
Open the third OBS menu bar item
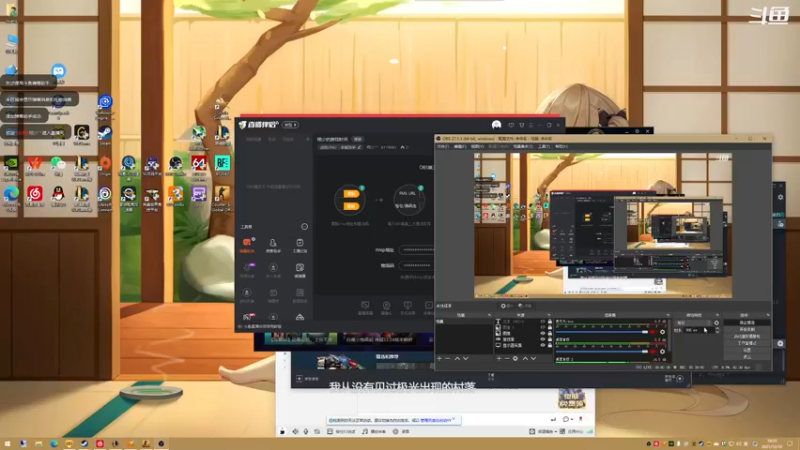[477, 146]
